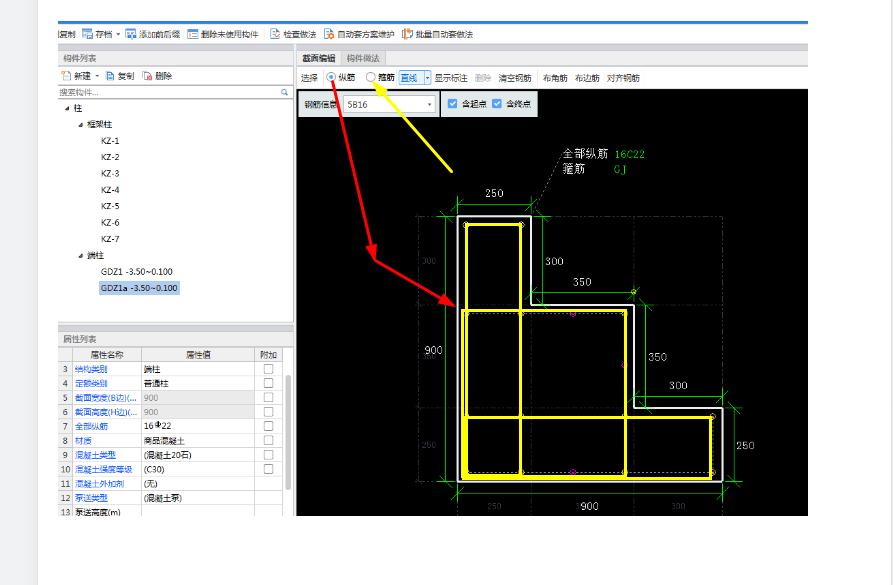Image resolution: width=893 pixels, height=585 pixels.
Task: Open the 钢筋信息 5B16 combo box
Action: point(390,104)
